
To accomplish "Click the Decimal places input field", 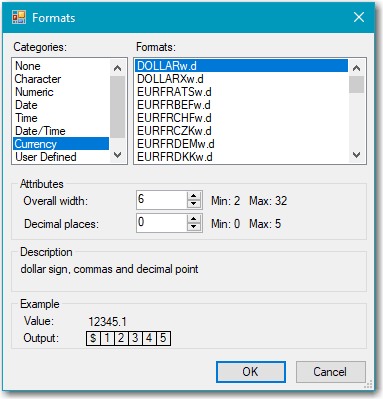I will tap(162, 223).
